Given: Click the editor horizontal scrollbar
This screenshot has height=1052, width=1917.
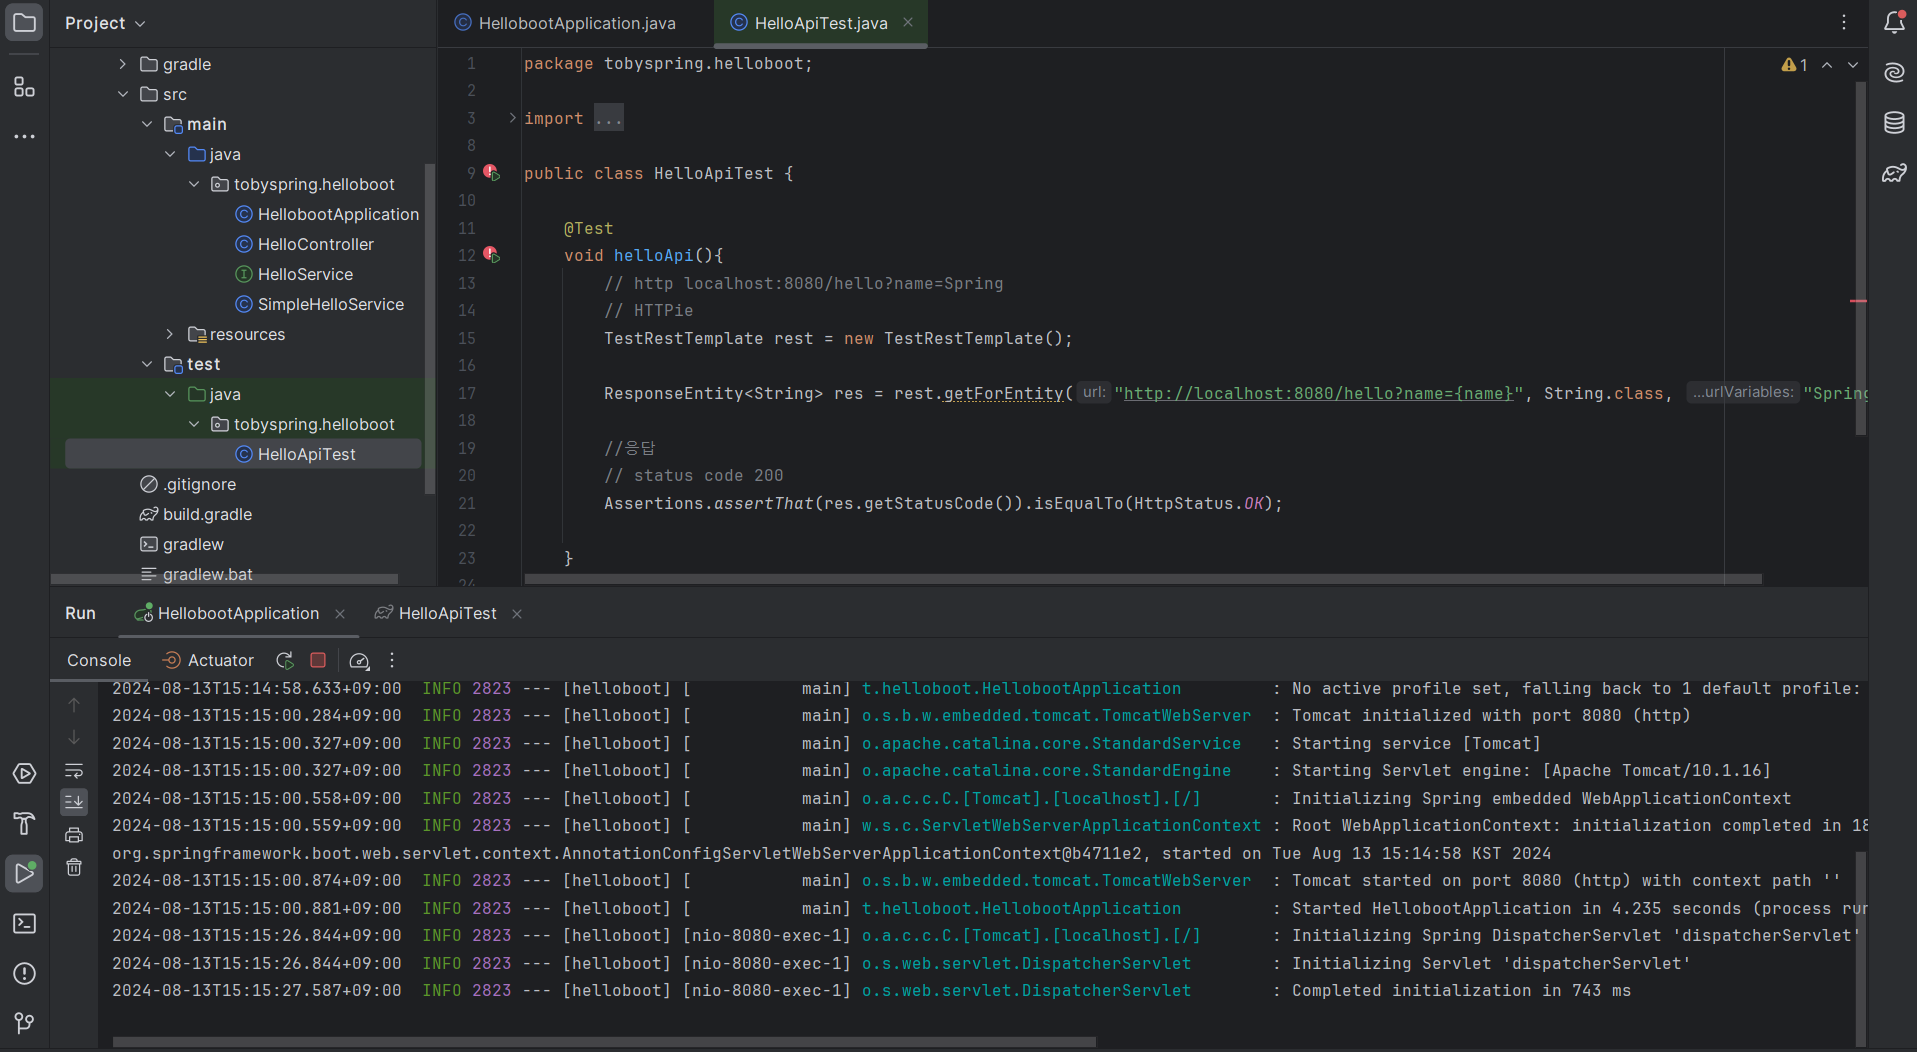Looking at the screenshot, I should (1143, 579).
